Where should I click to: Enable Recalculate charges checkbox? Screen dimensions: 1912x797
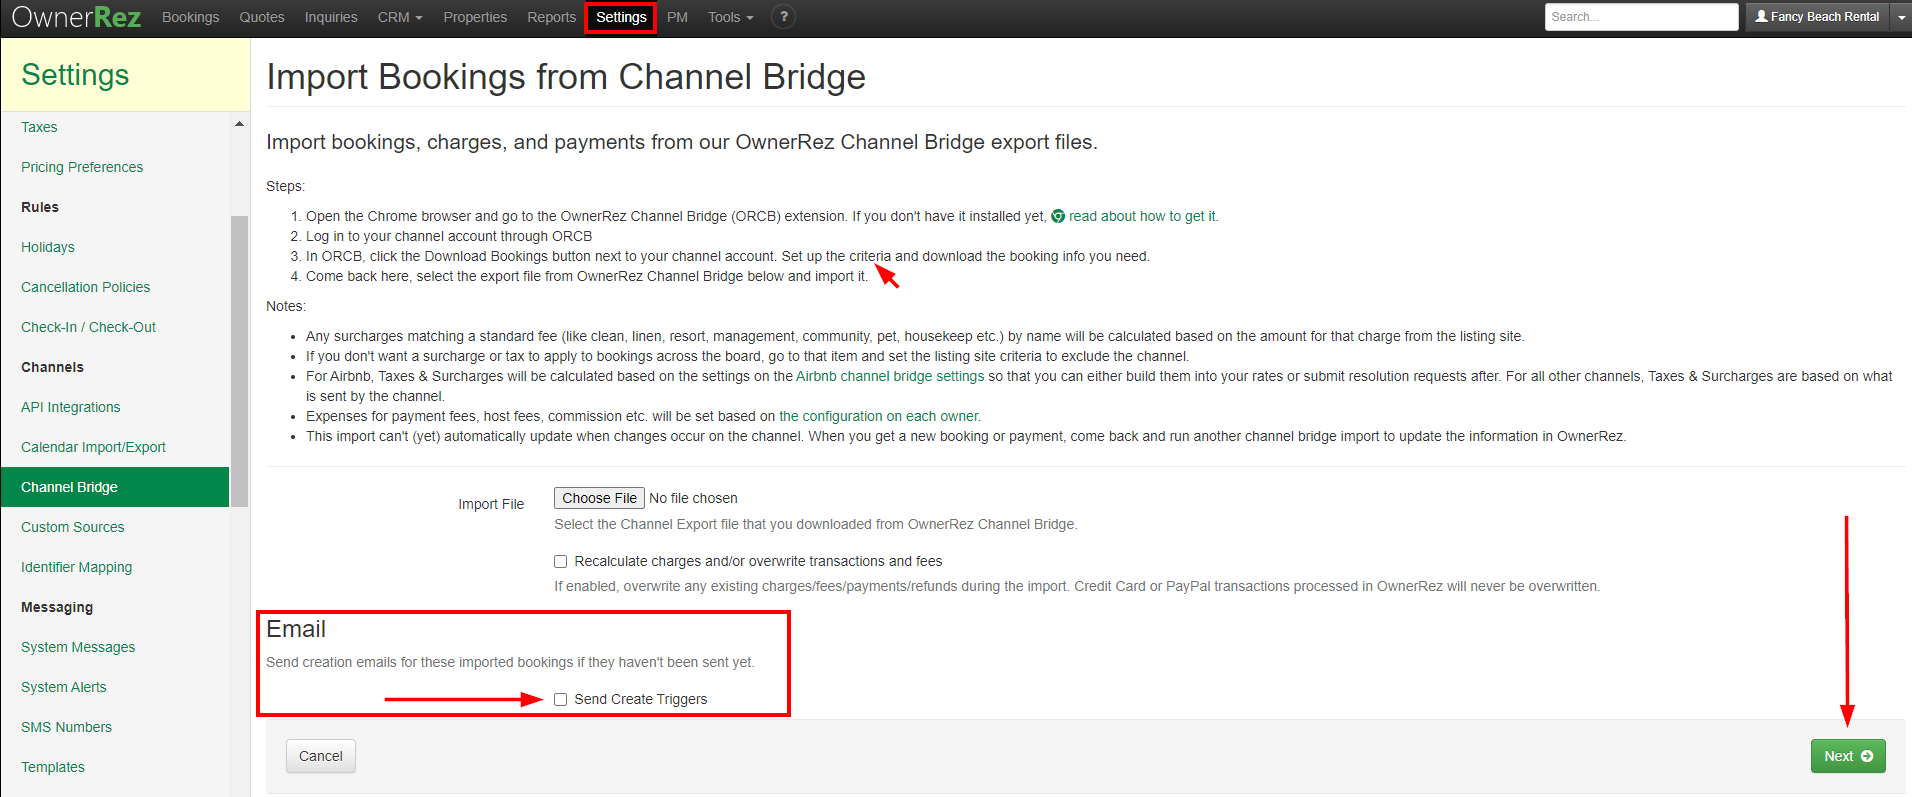pos(561,562)
